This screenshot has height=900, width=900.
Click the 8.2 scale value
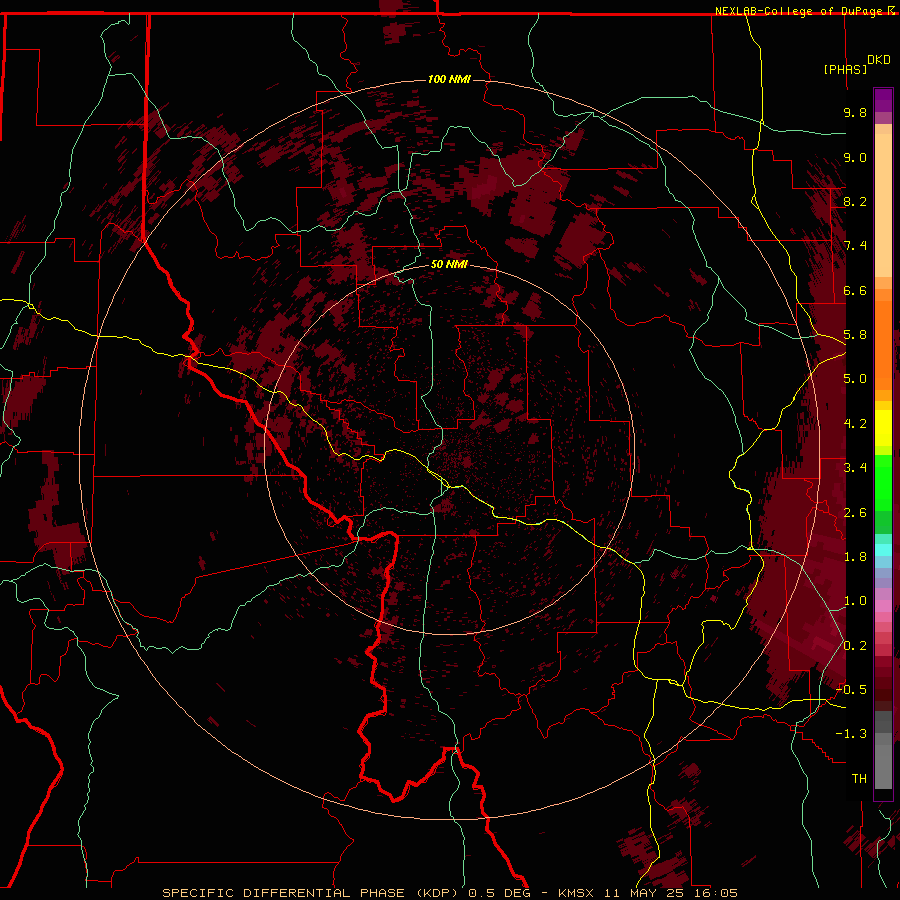[855, 201]
